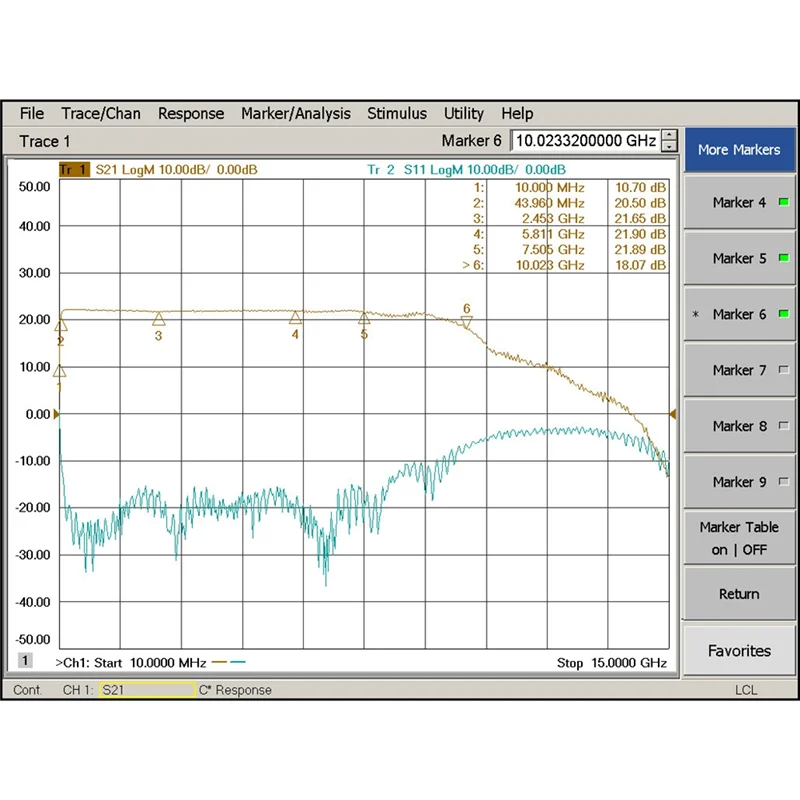The width and height of the screenshot is (800, 800).
Task: Click the Marker 6 frequency input field
Action: tap(586, 140)
